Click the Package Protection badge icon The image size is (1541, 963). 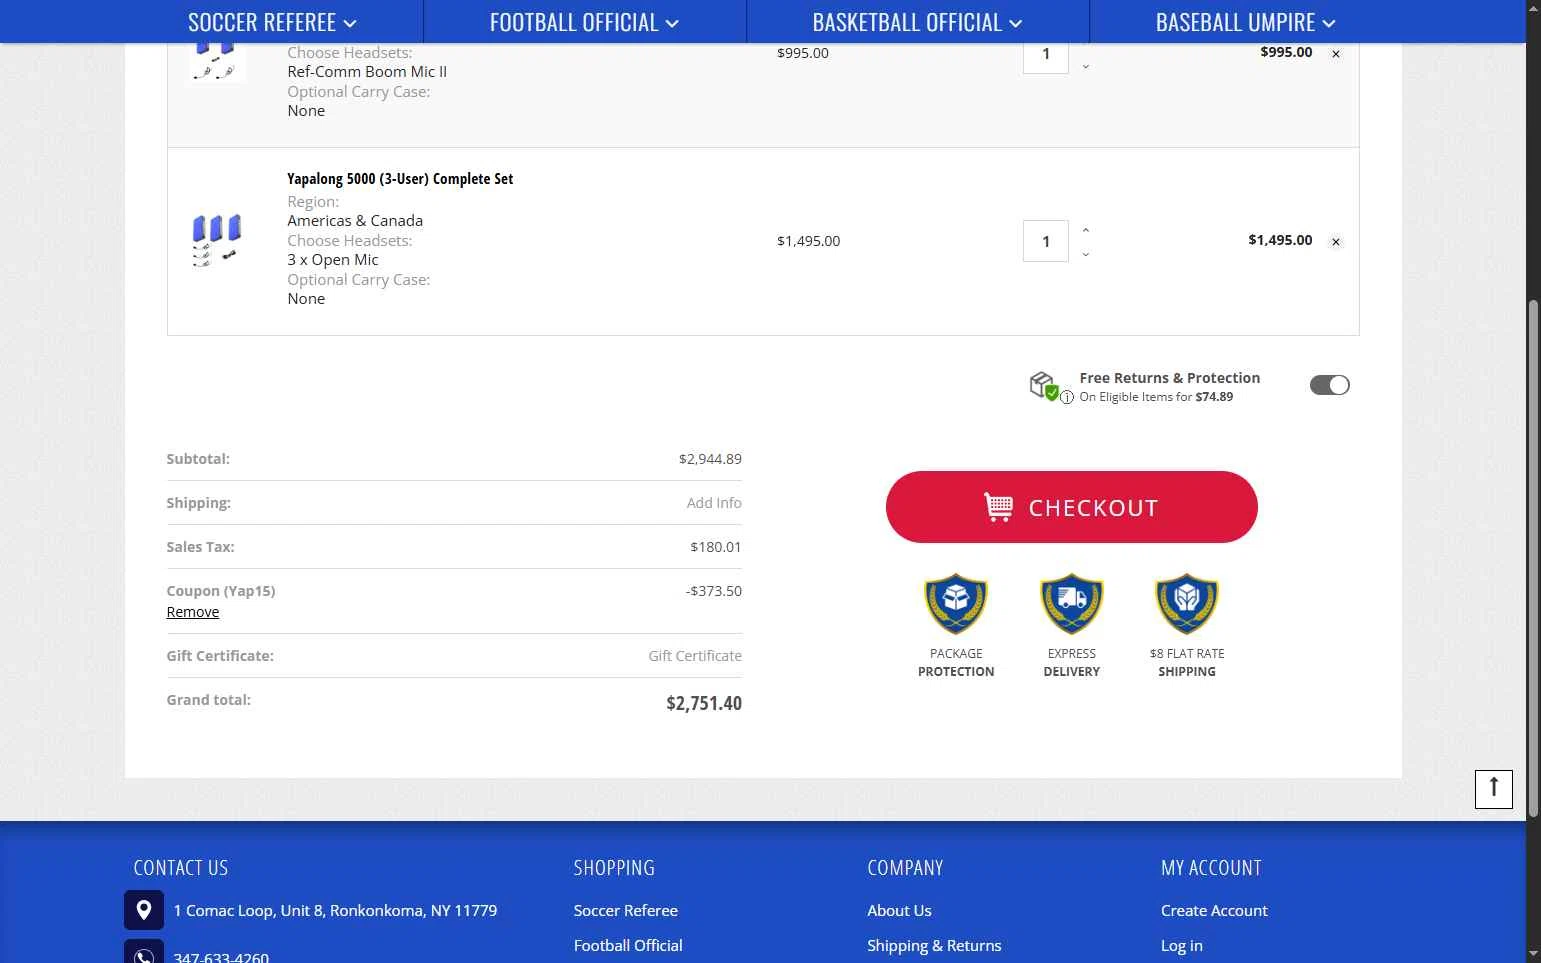[956, 604]
